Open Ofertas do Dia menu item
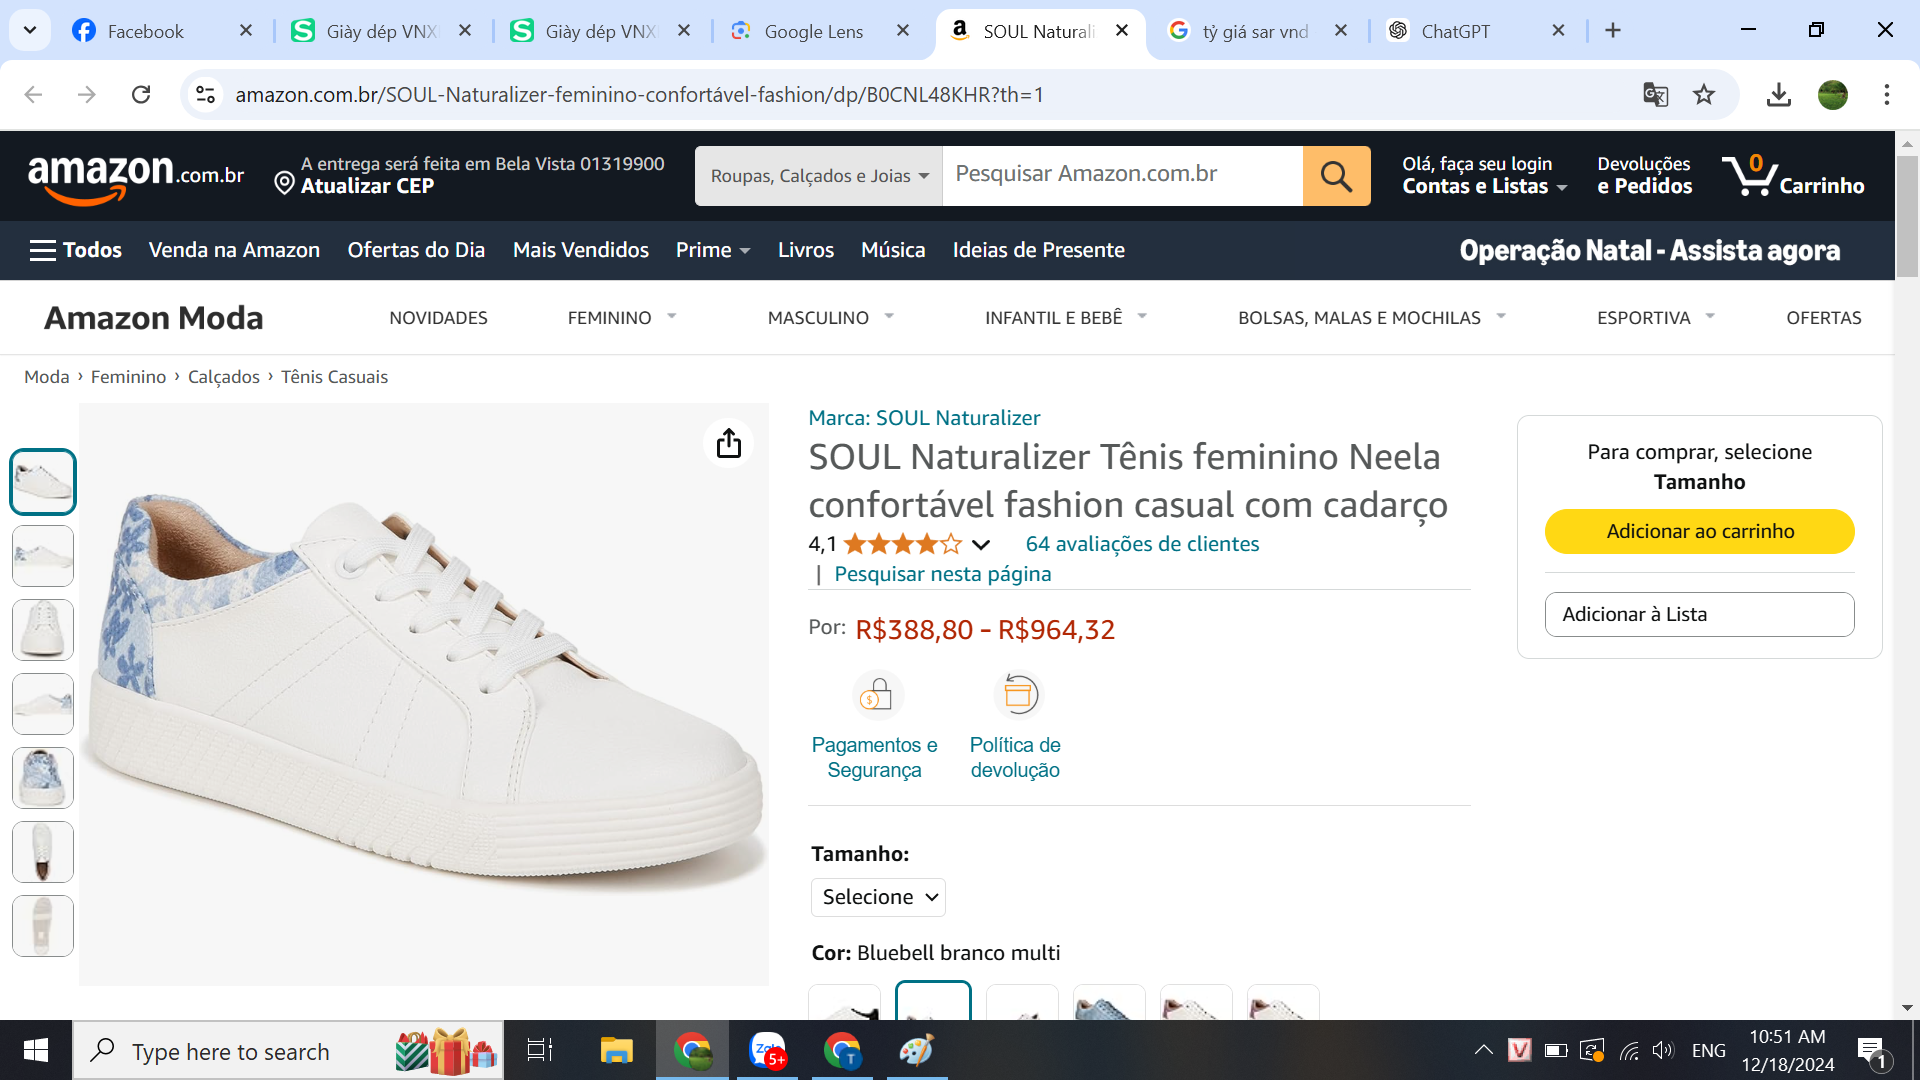Screen dimensions: 1920x1080 coord(416,250)
